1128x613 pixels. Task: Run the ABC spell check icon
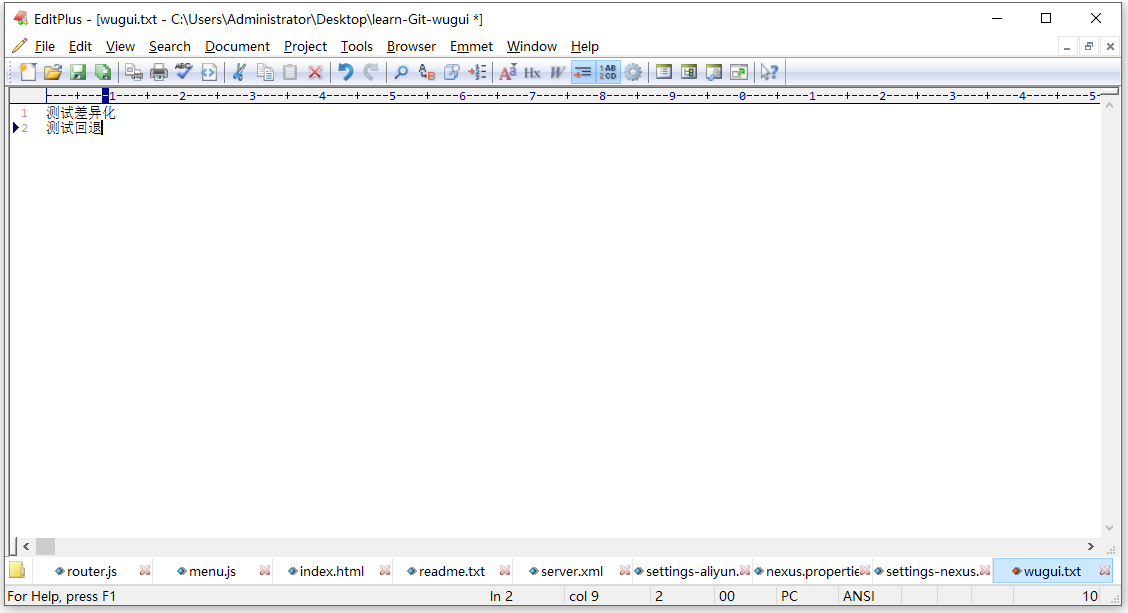click(183, 72)
